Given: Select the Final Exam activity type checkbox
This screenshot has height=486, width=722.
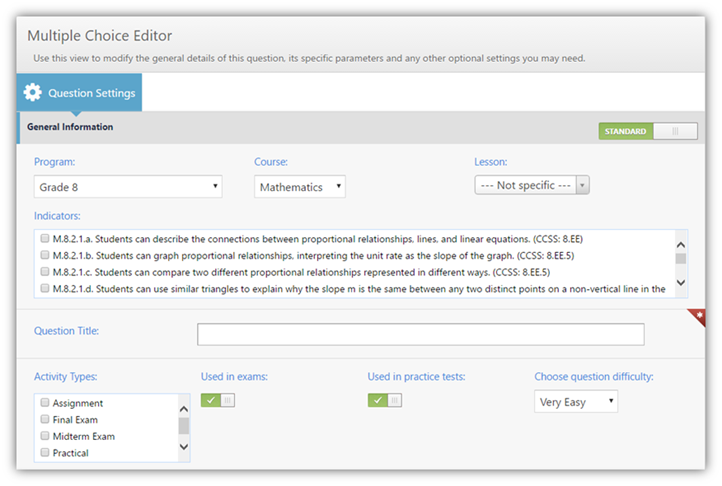Looking at the screenshot, I should [x=44, y=420].
